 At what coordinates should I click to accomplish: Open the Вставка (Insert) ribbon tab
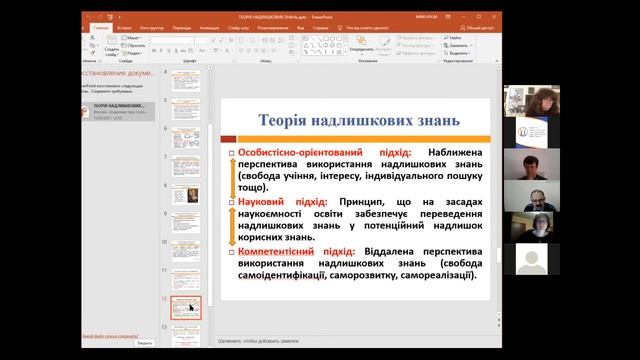pos(124,28)
